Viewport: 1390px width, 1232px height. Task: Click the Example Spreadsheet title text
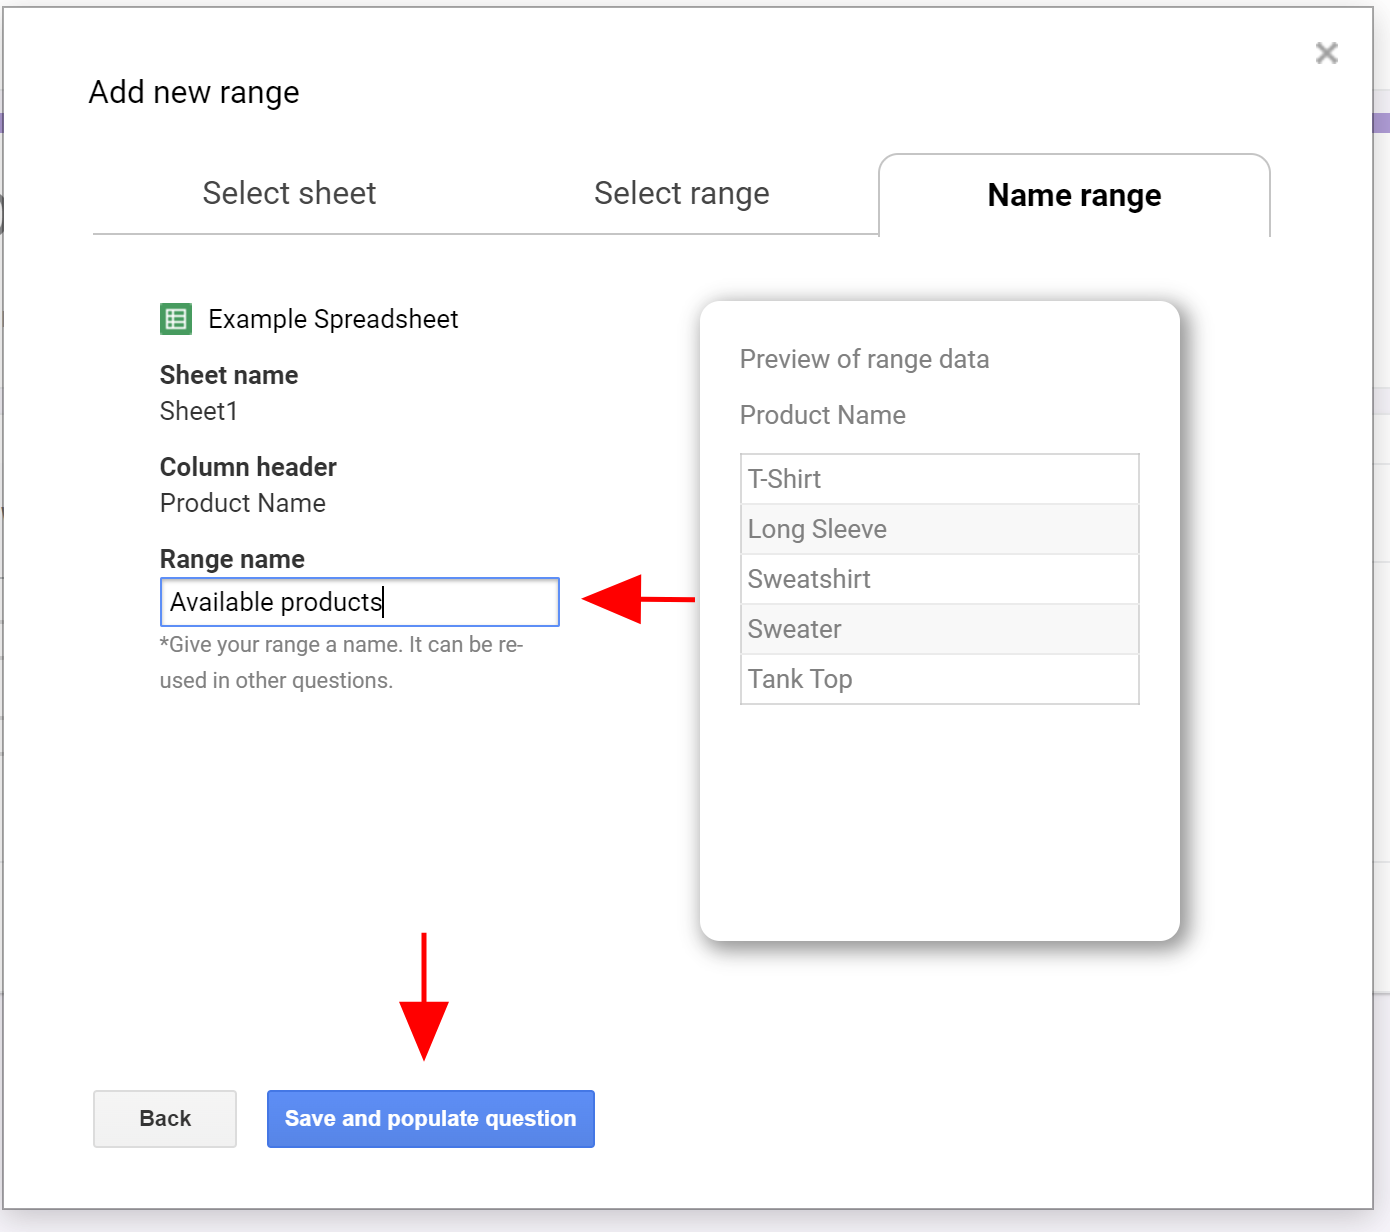333,319
